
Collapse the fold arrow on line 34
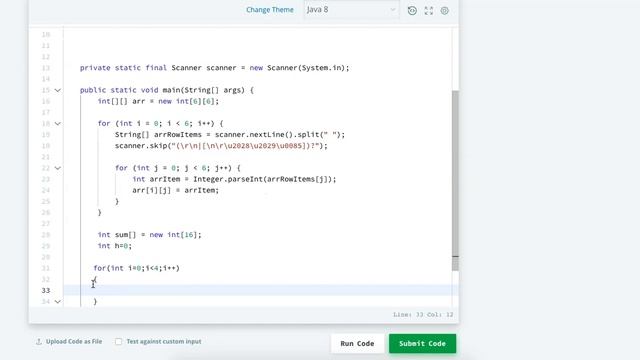point(58,302)
